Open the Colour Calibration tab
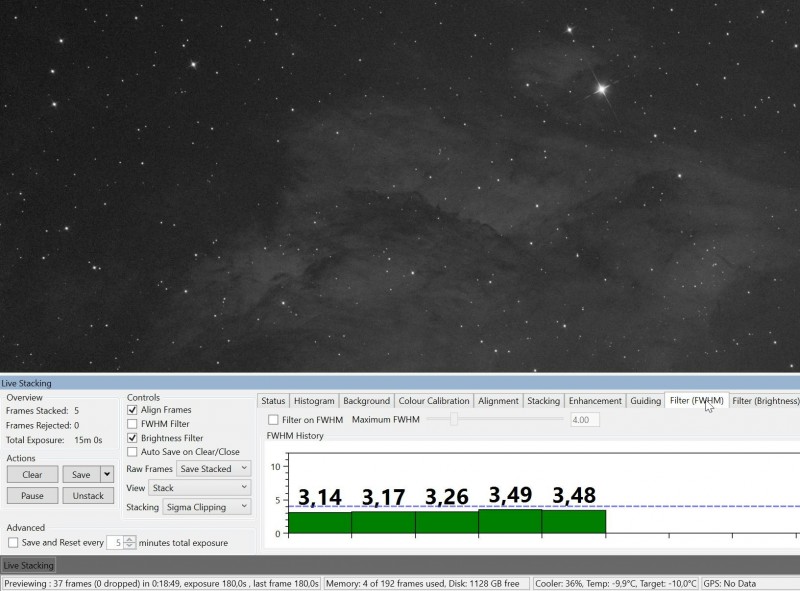Screen dimensions: 800x591 pos(434,401)
